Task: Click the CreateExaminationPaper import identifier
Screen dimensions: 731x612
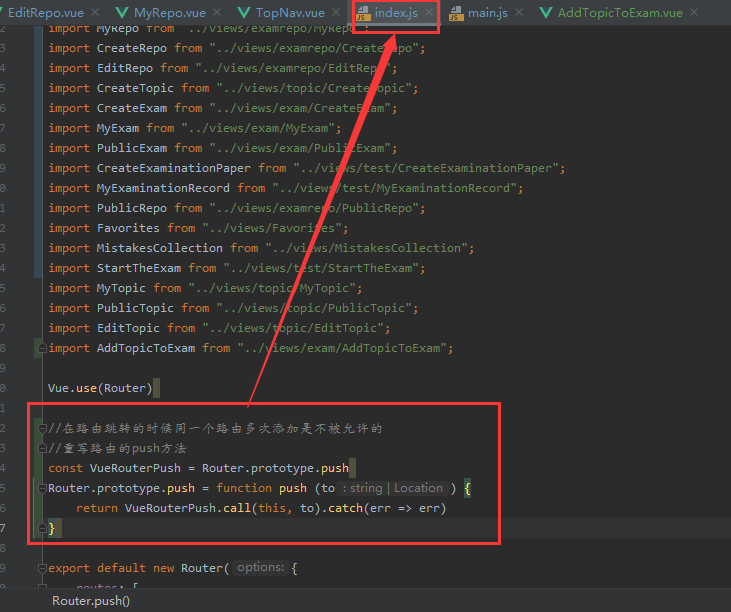Action: click(173, 168)
